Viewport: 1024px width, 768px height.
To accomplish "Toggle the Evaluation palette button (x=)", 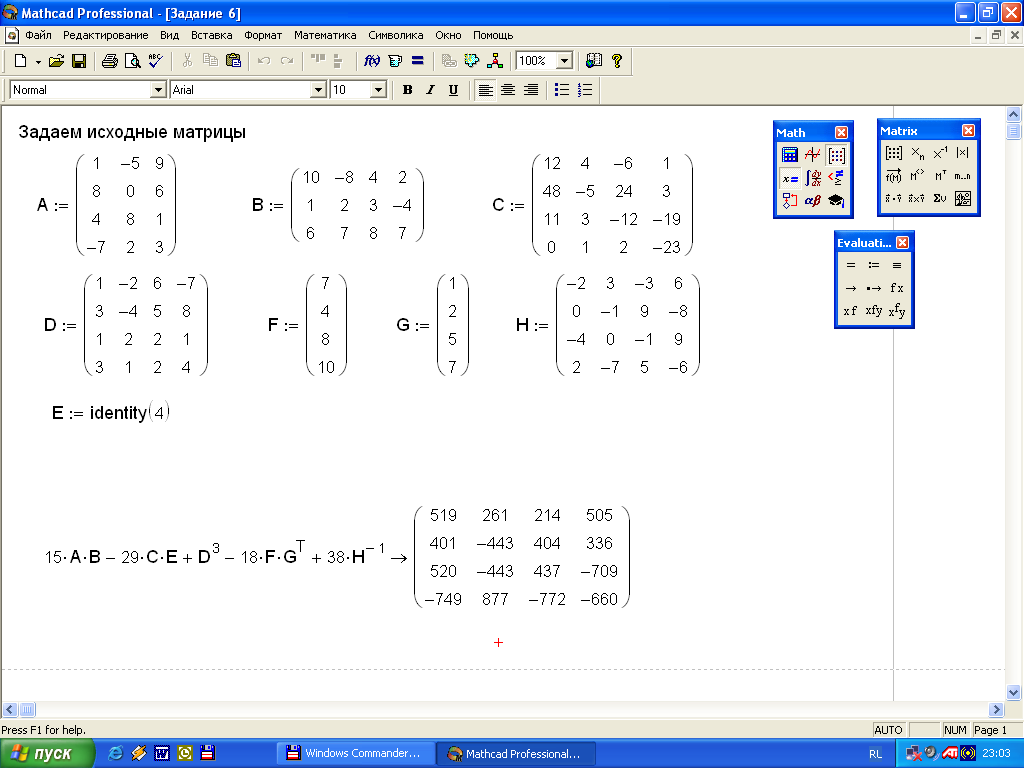I will tap(790, 178).
